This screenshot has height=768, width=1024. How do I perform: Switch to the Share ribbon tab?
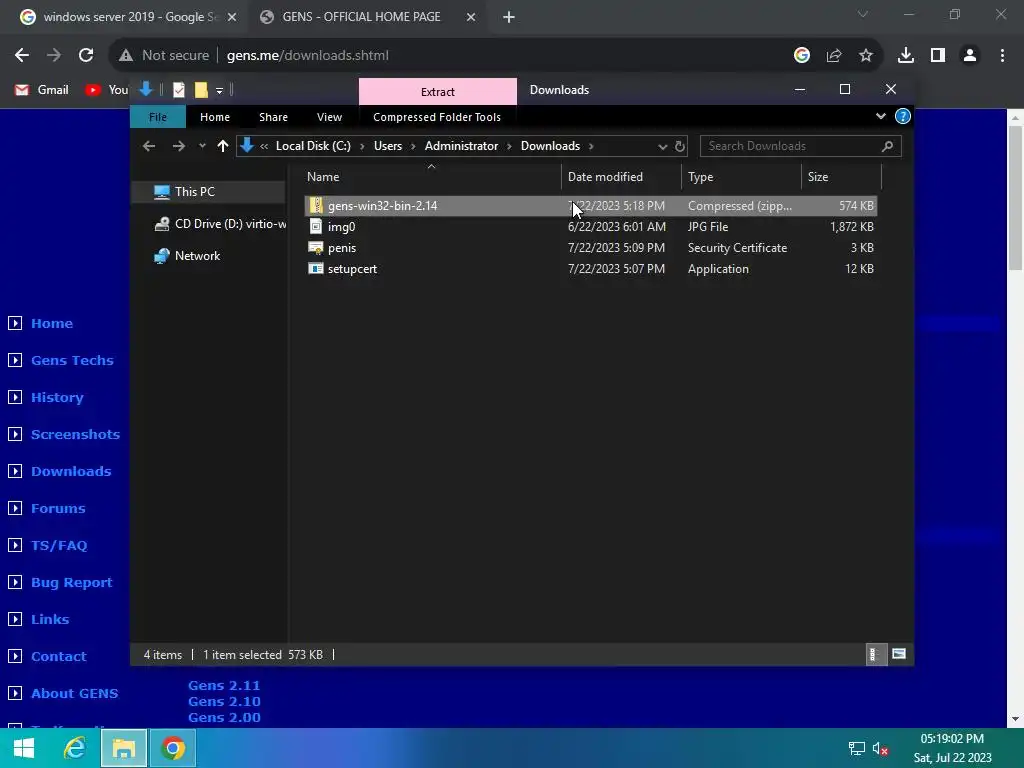[273, 117]
